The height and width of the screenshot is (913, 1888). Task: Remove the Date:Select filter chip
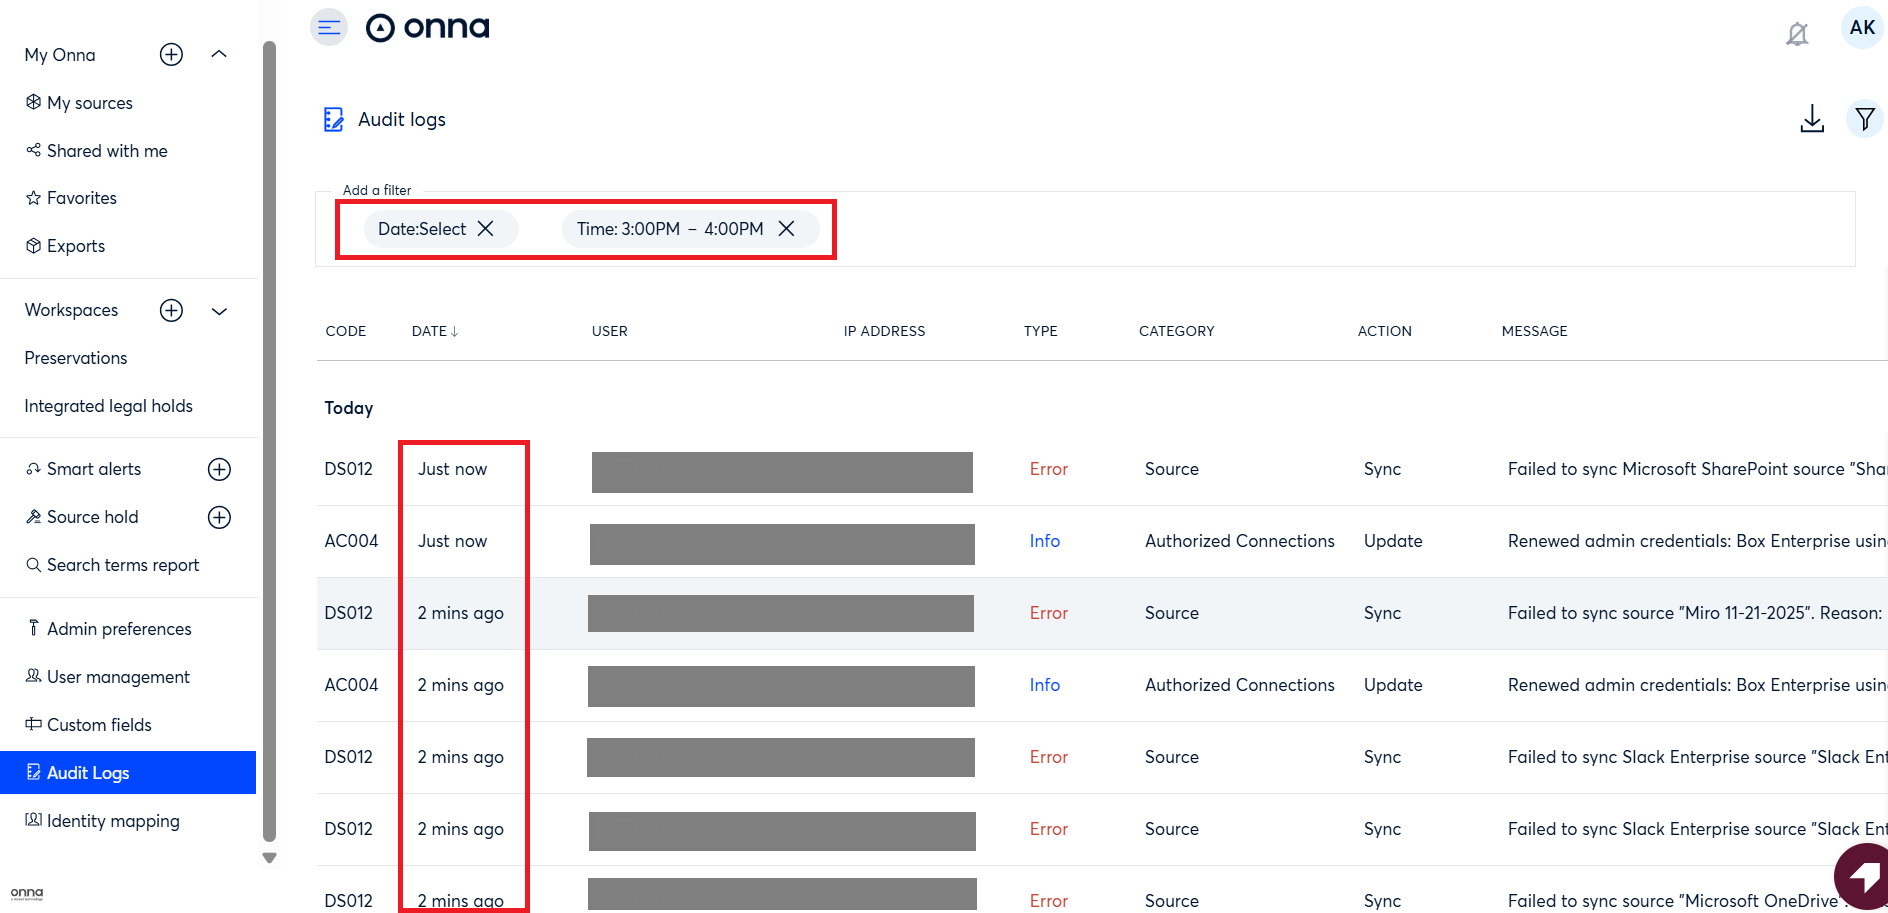(x=486, y=229)
